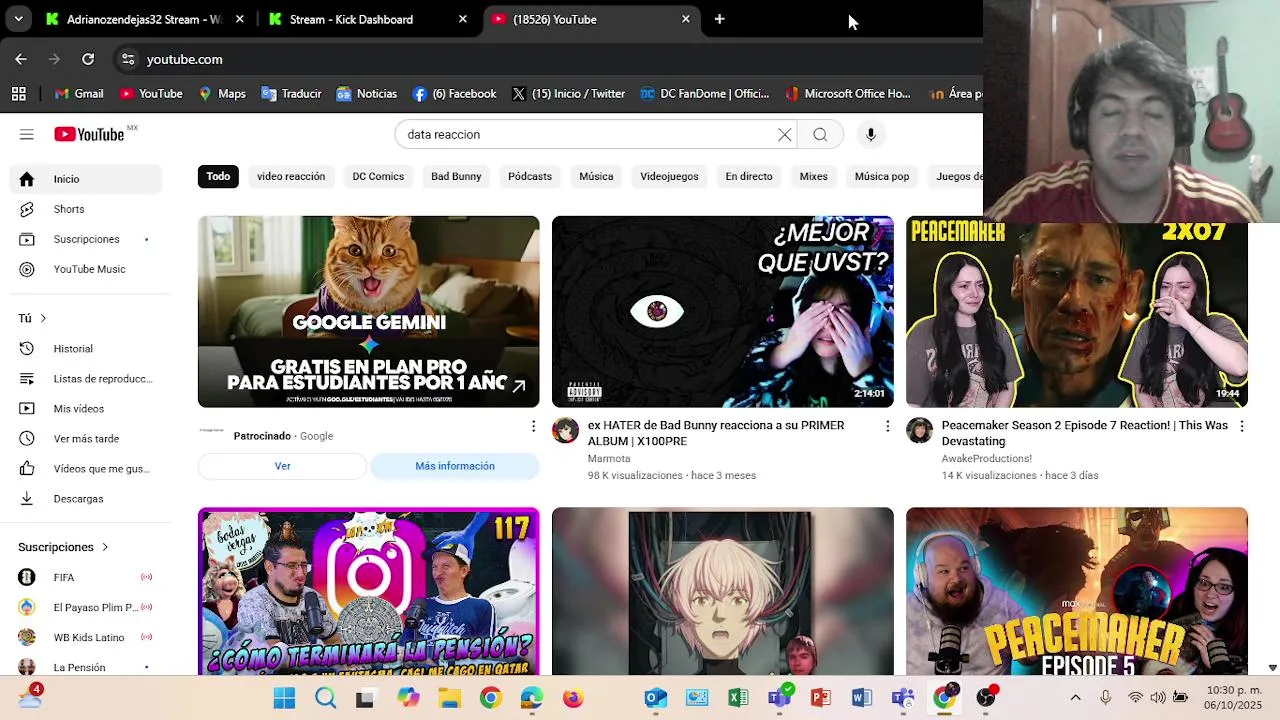The width and height of the screenshot is (1280, 720).
Task: Open Excel from the taskbar
Action: pos(738,698)
